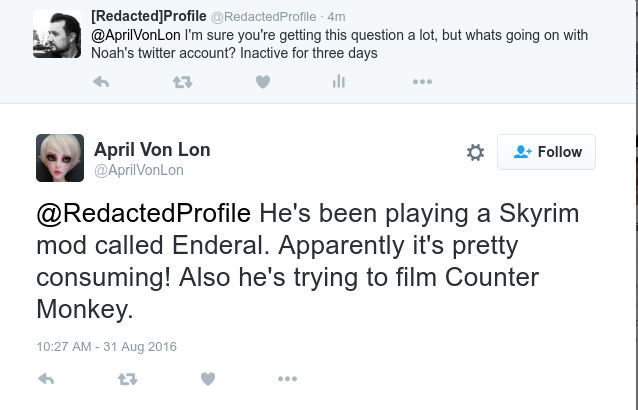Open the gear settings menu

click(x=475, y=152)
